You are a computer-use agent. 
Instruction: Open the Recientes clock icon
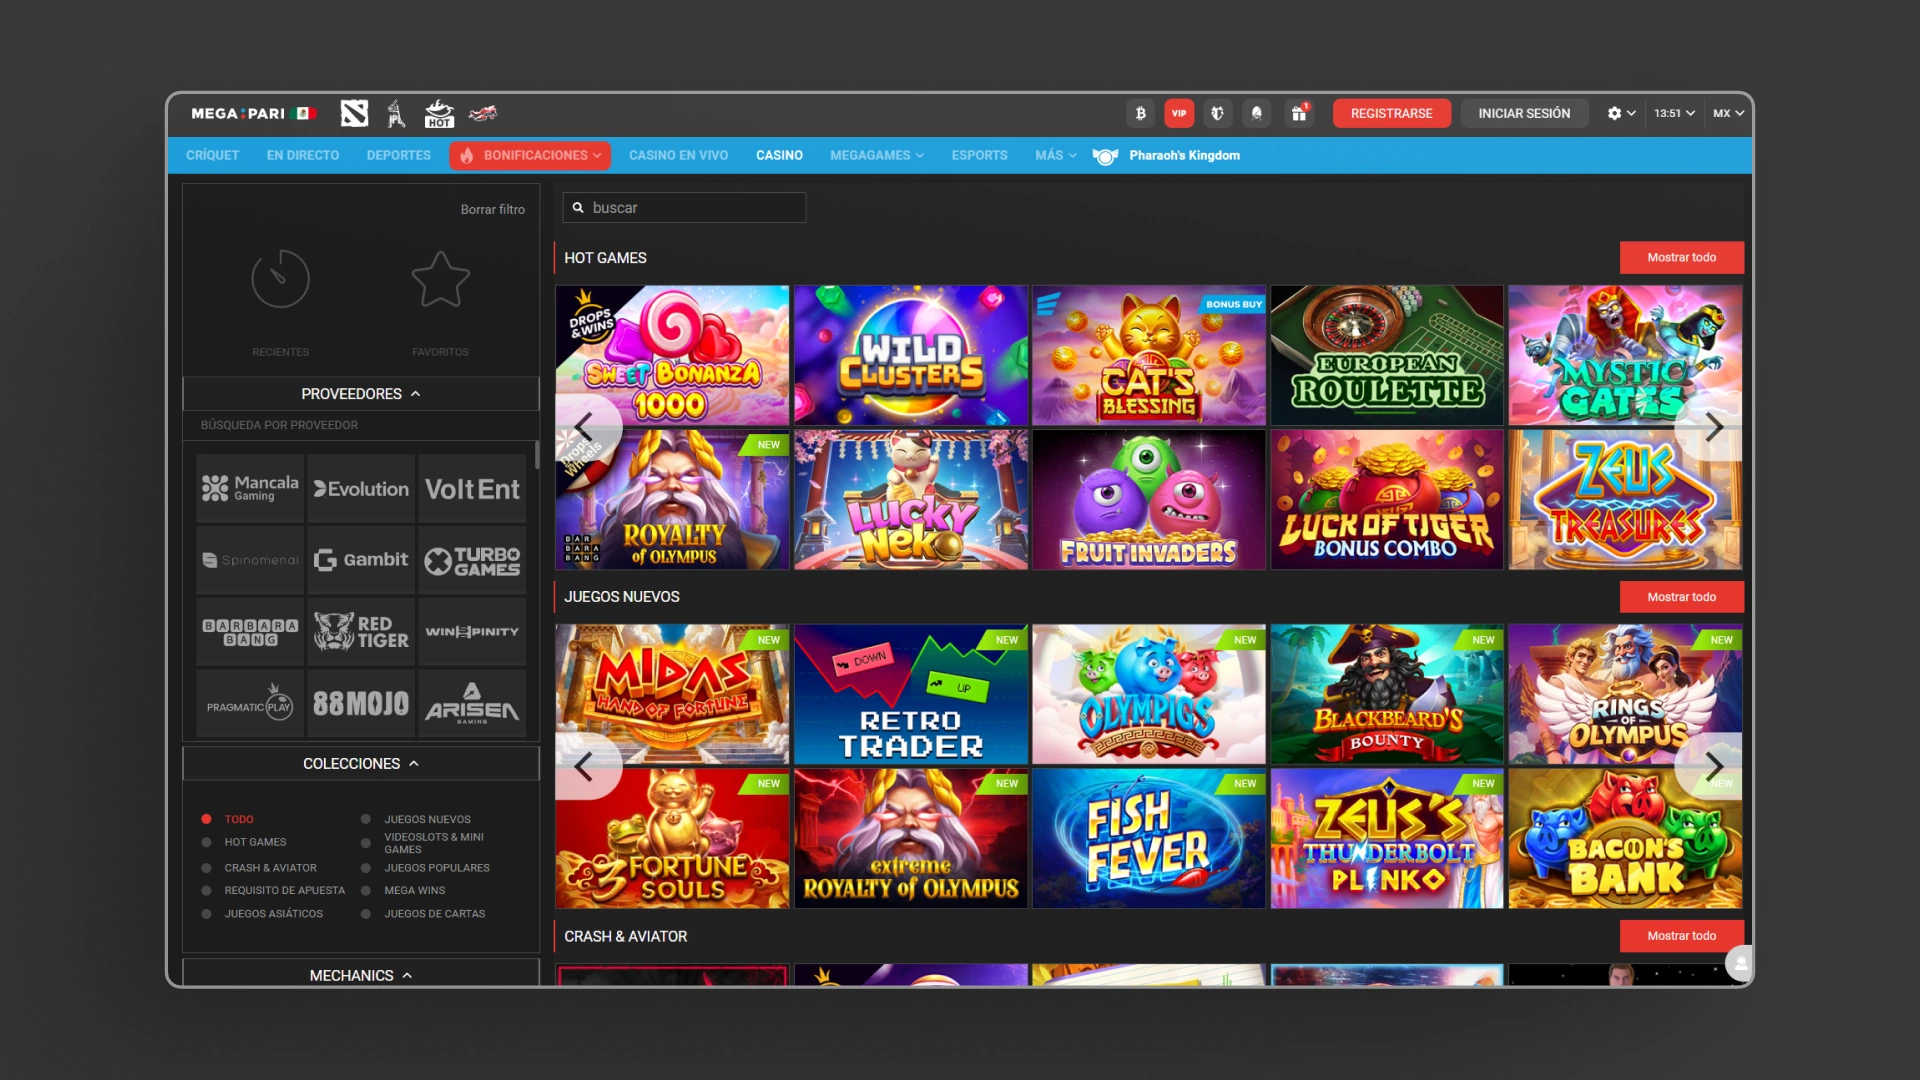tap(280, 279)
